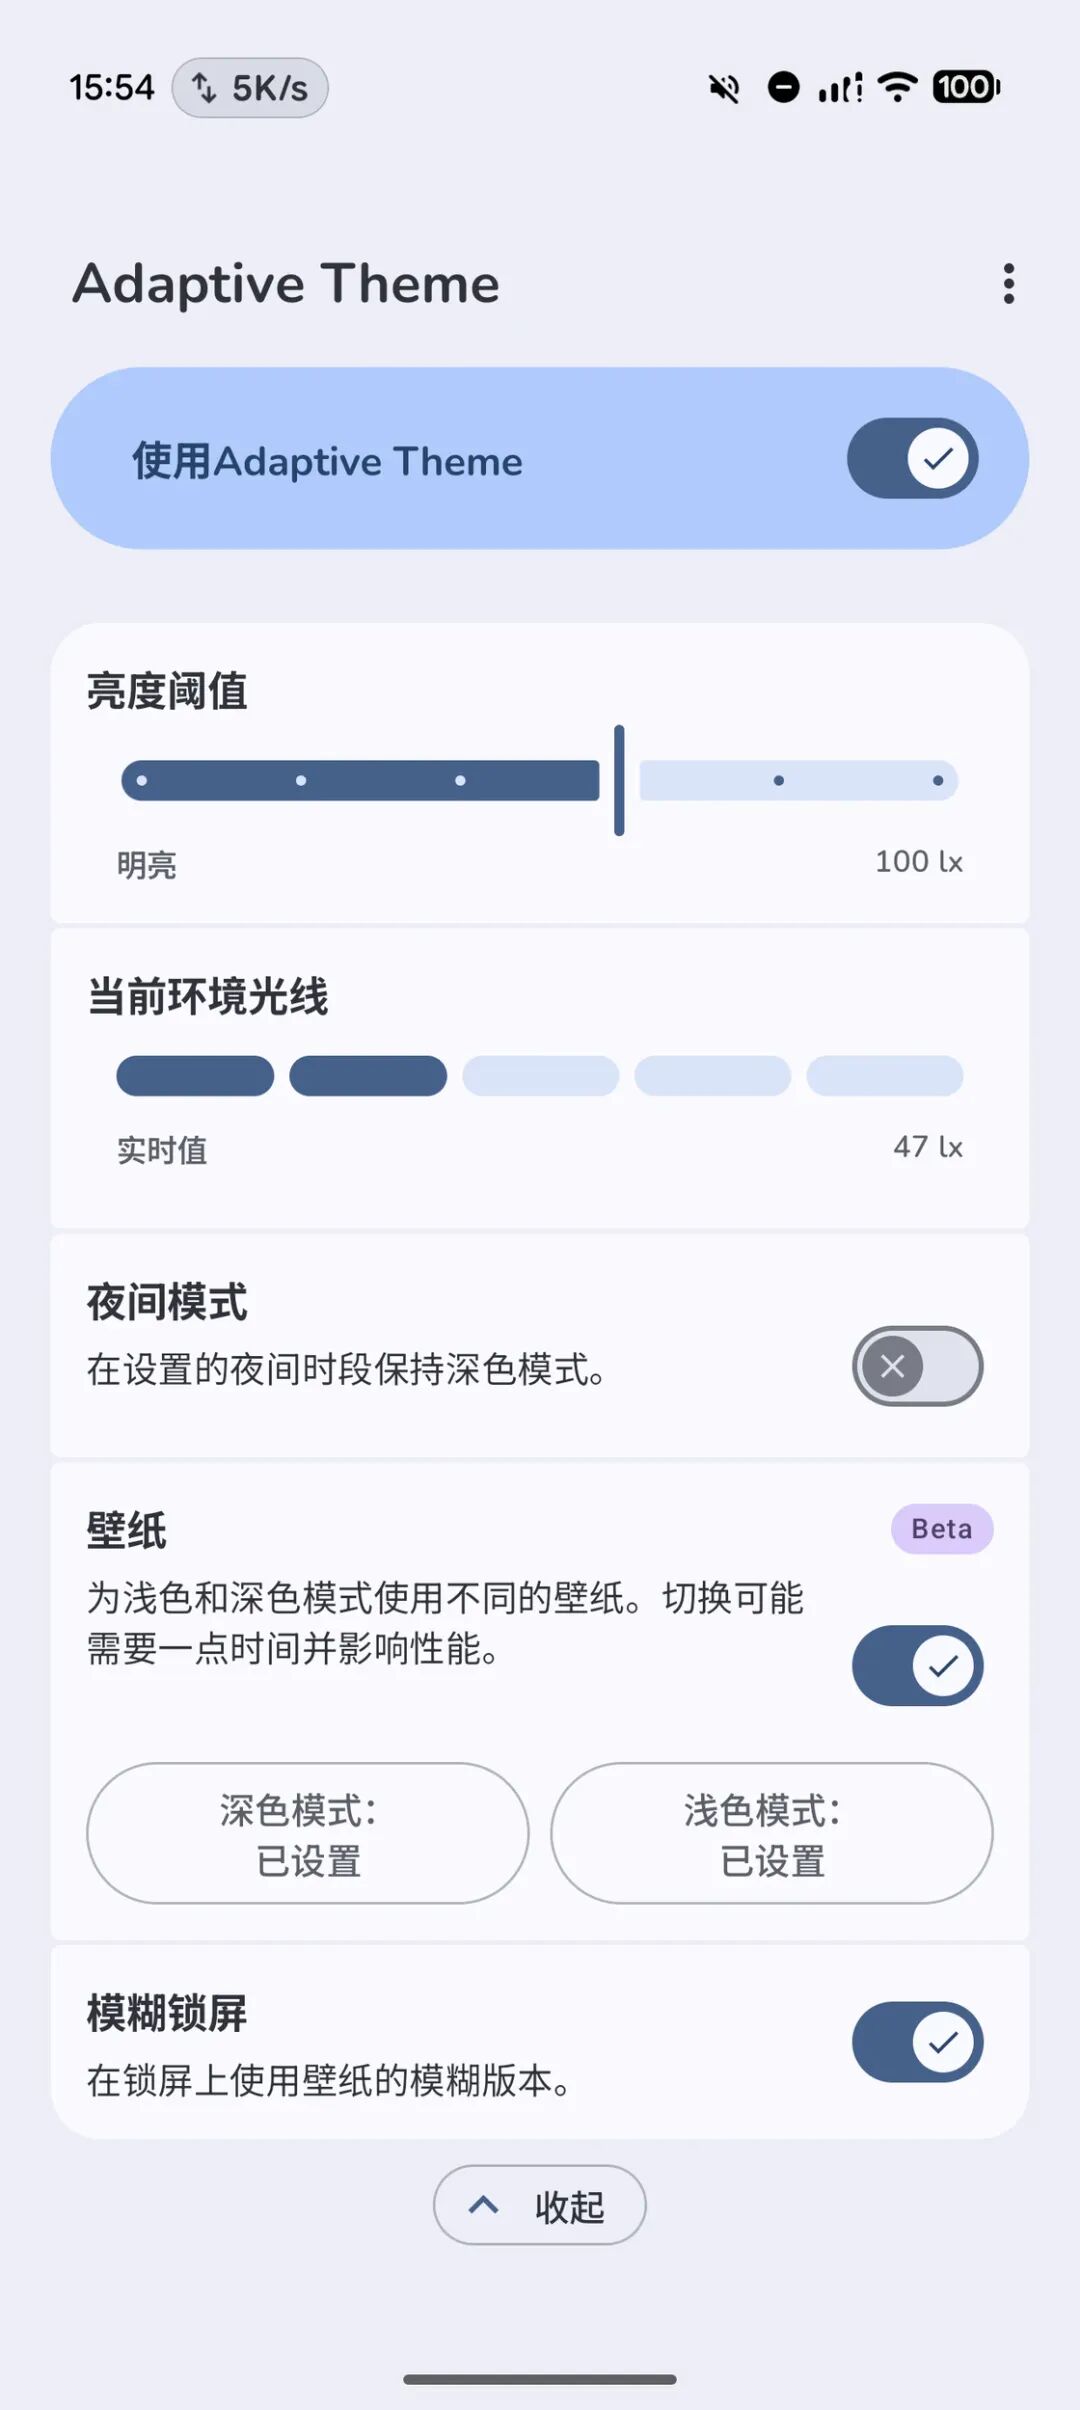The width and height of the screenshot is (1080, 2410).
Task: Tap the Wi-Fi status icon
Action: (x=898, y=87)
